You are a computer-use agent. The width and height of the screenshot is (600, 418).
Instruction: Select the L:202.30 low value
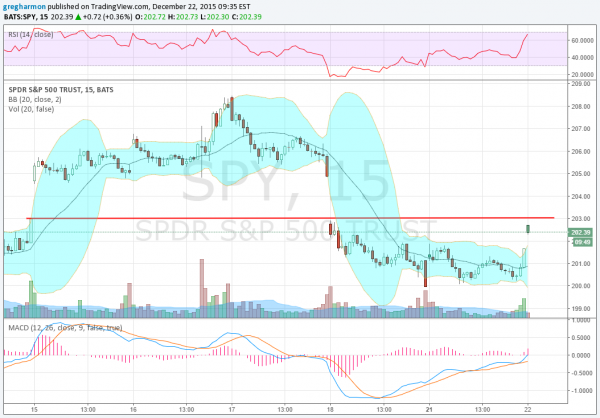tap(216, 17)
